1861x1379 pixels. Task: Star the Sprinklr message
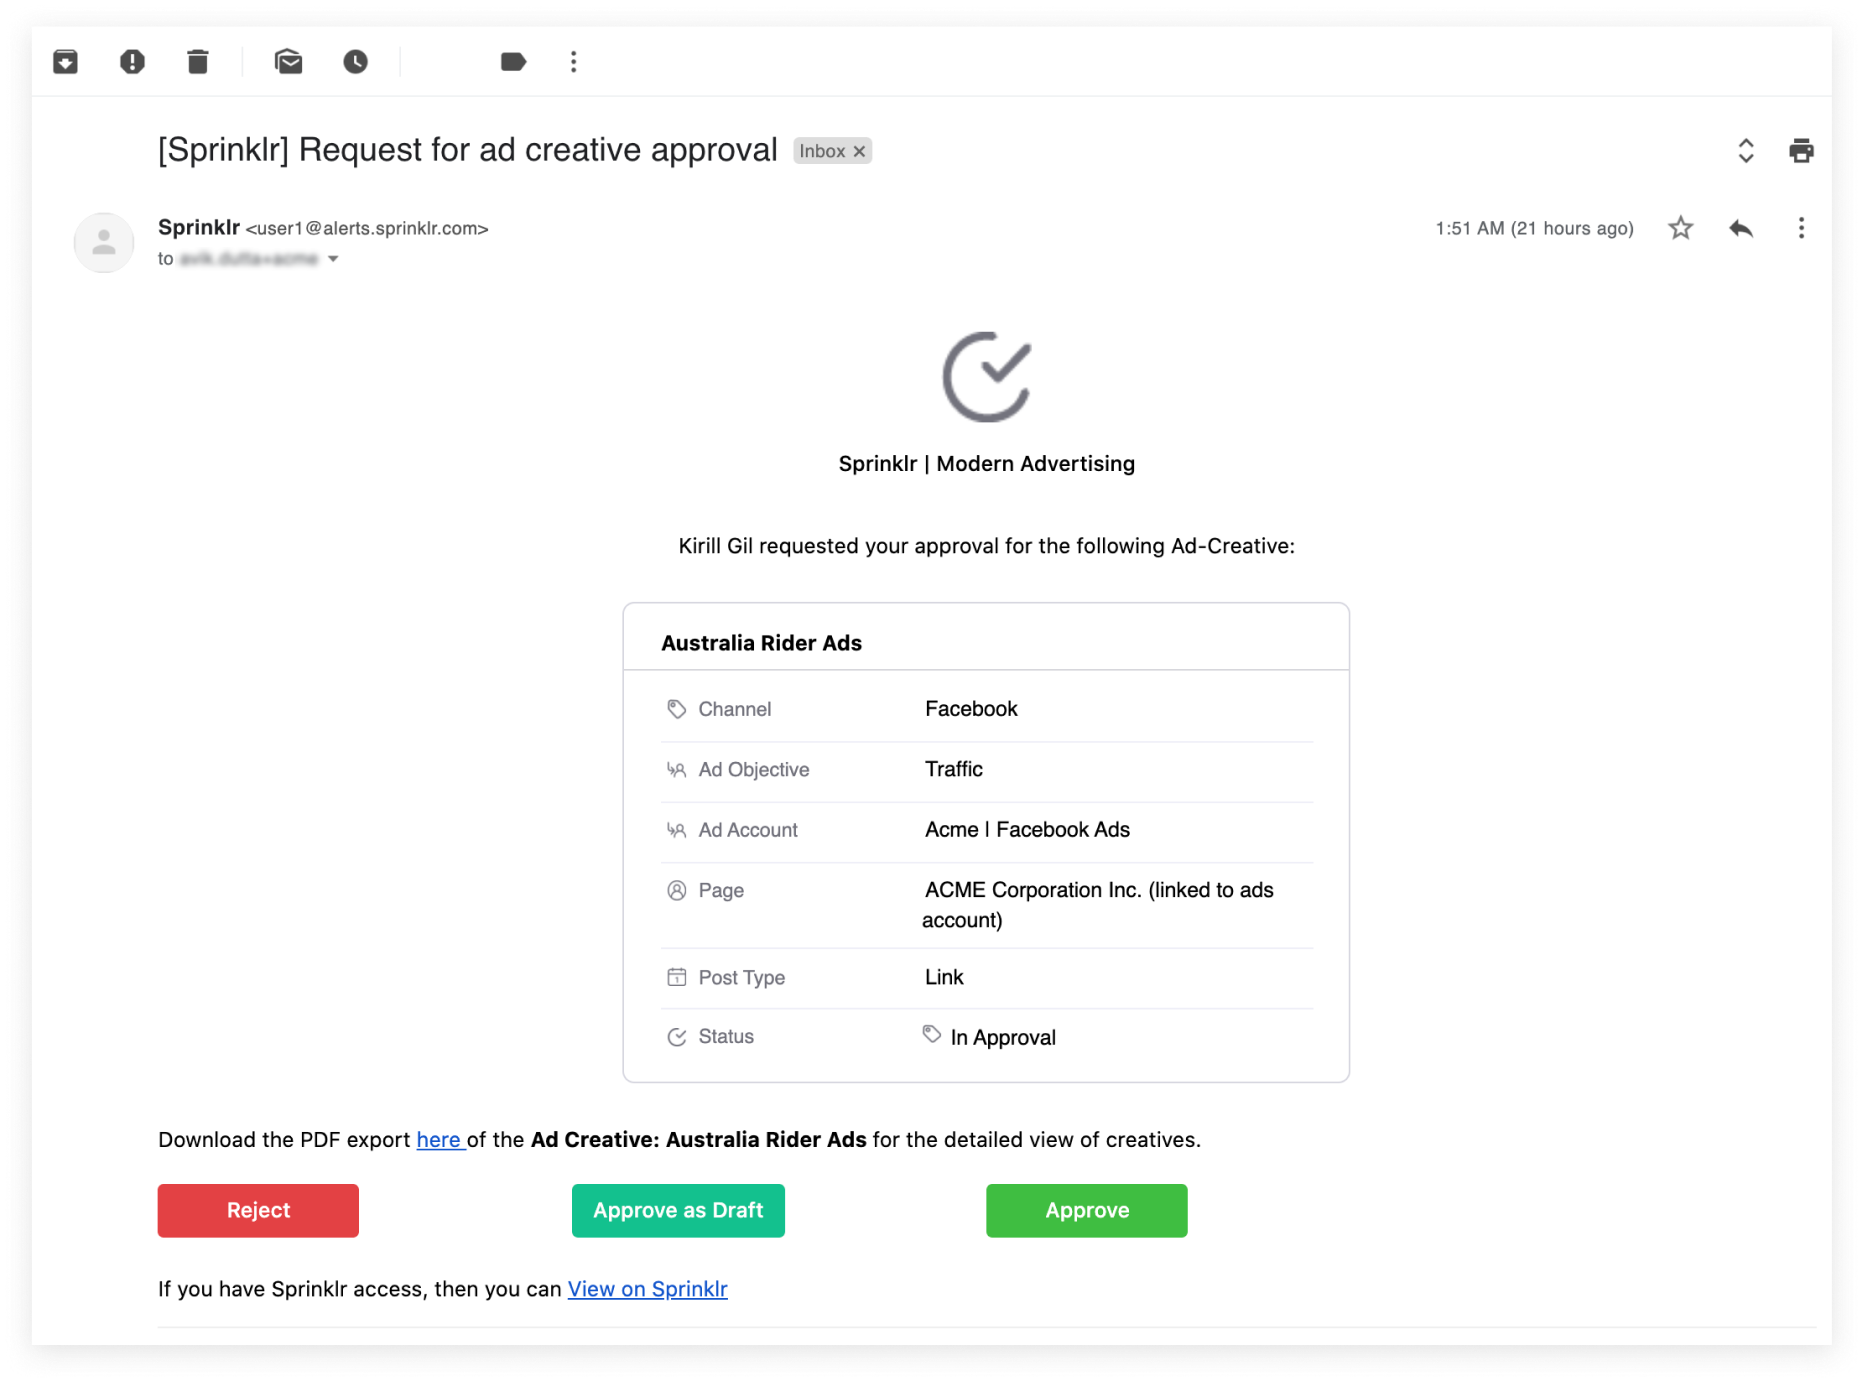click(x=1681, y=228)
